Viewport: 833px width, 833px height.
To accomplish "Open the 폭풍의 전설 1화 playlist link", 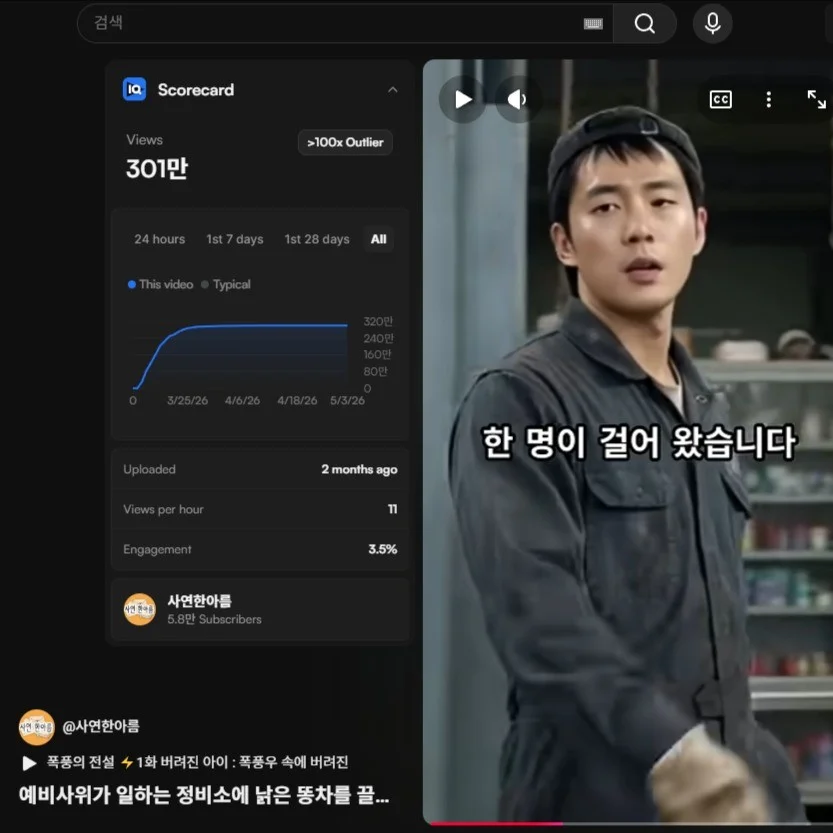I will (x=197, y=762).
